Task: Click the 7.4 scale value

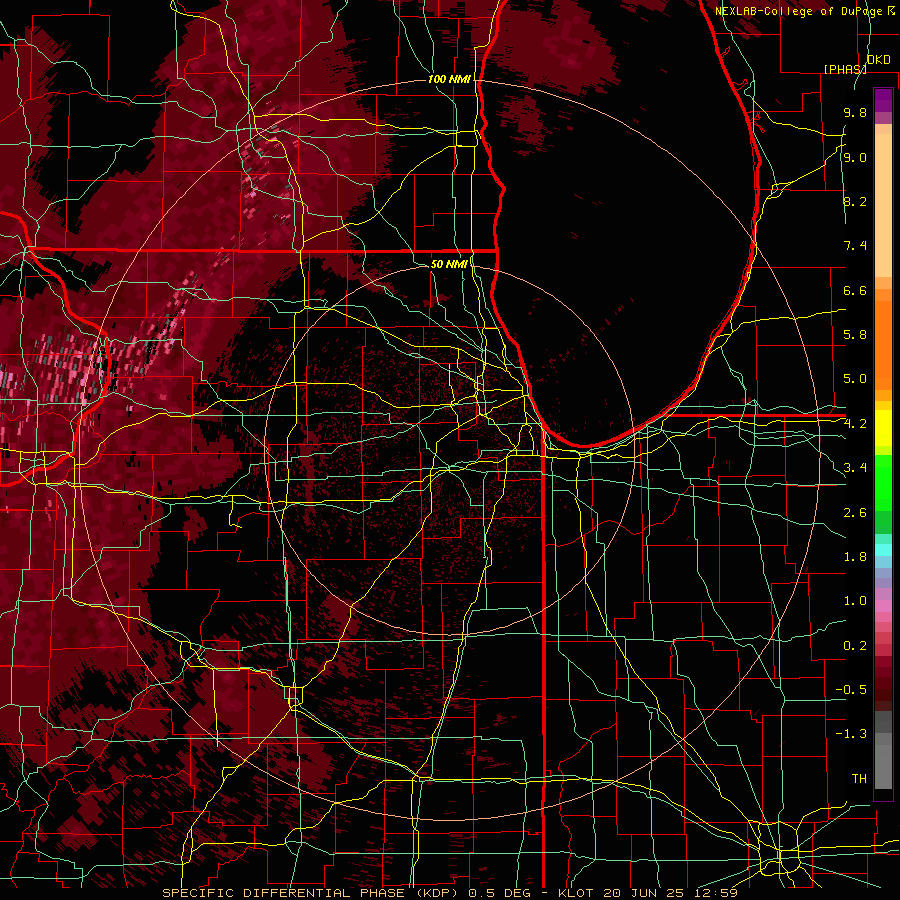Action: [855, 246]
